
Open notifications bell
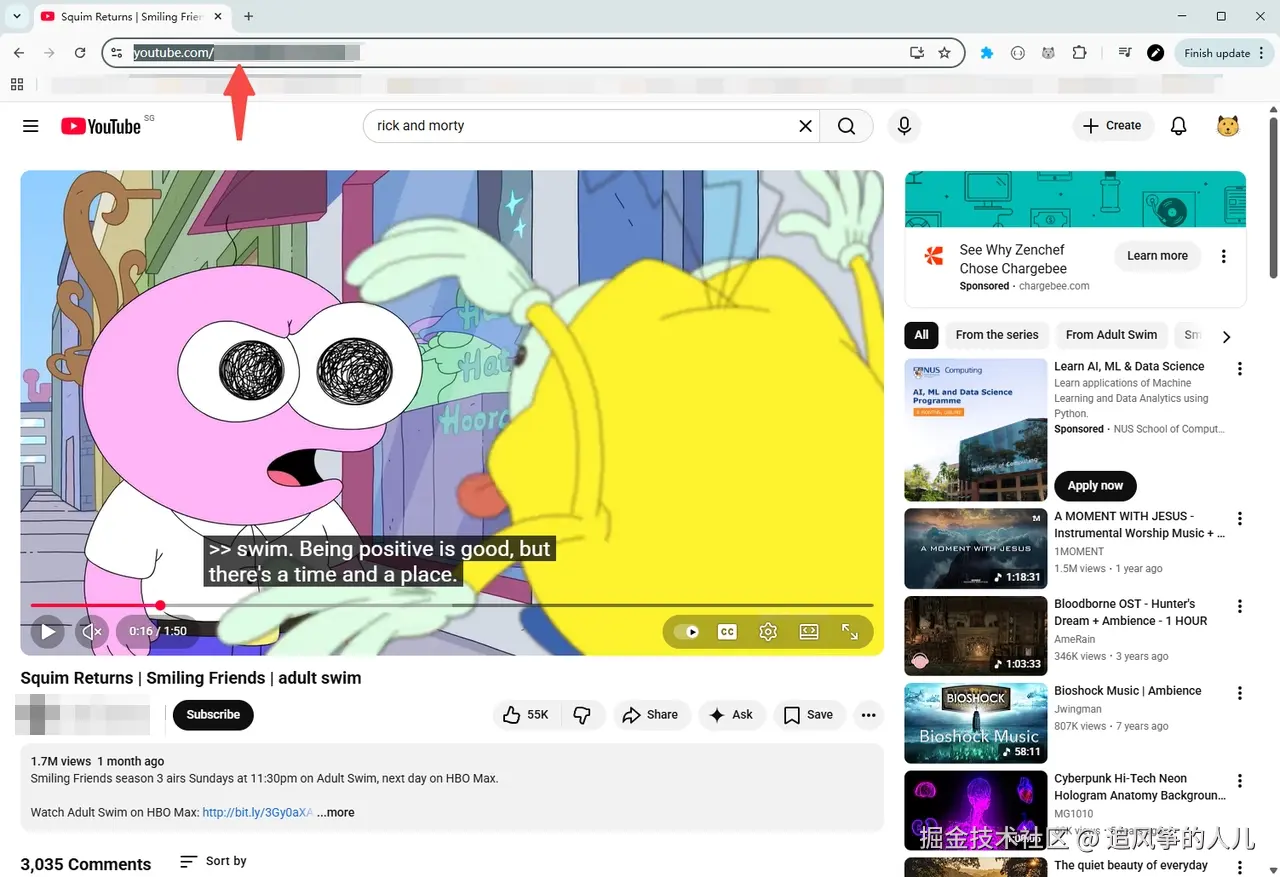tap(1179, 126)
